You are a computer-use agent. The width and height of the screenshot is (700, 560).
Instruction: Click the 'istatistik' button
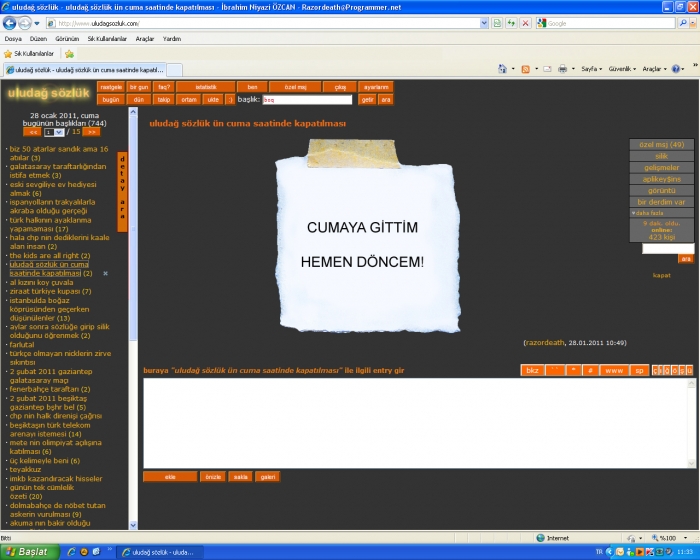pos(206,87)
